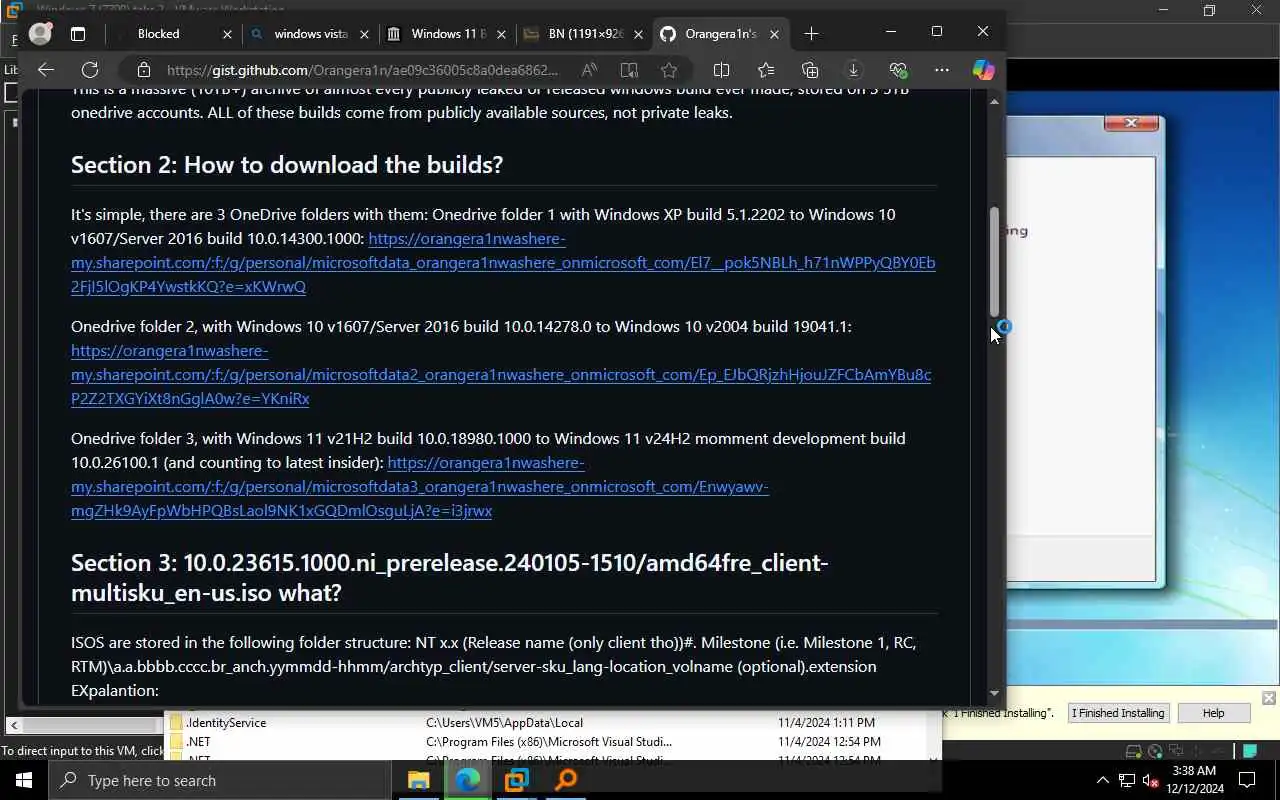Open the OneDrive folder 3 sharepoint link

[x=420, y=486]
